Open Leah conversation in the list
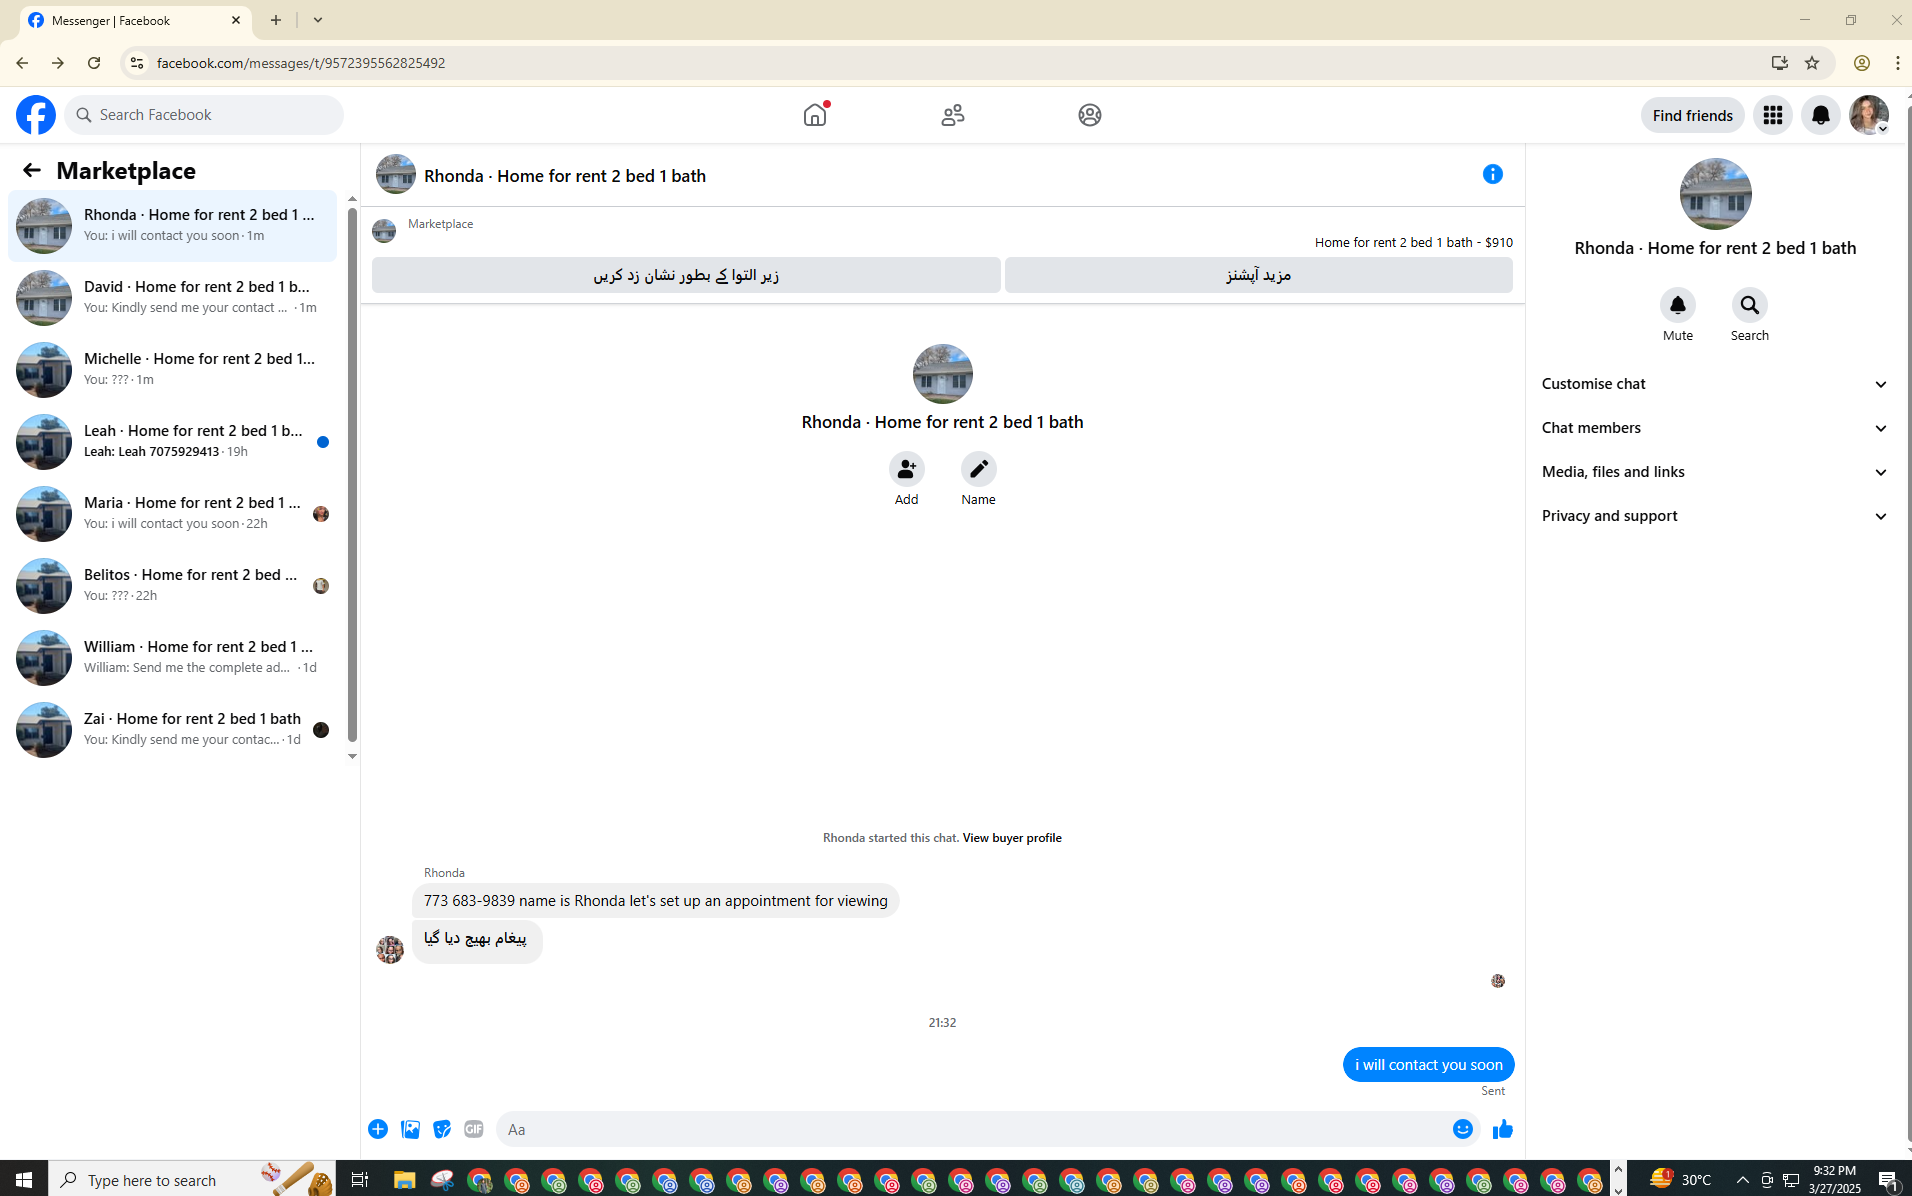The height and width of the screenshot is (1196, 1912). [173, 442]
